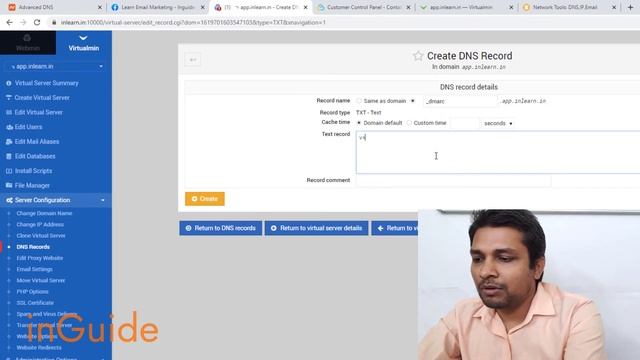The image size is (640, 360).
Task: Open the Virtualmin panel tab
Action: point(84,43)
